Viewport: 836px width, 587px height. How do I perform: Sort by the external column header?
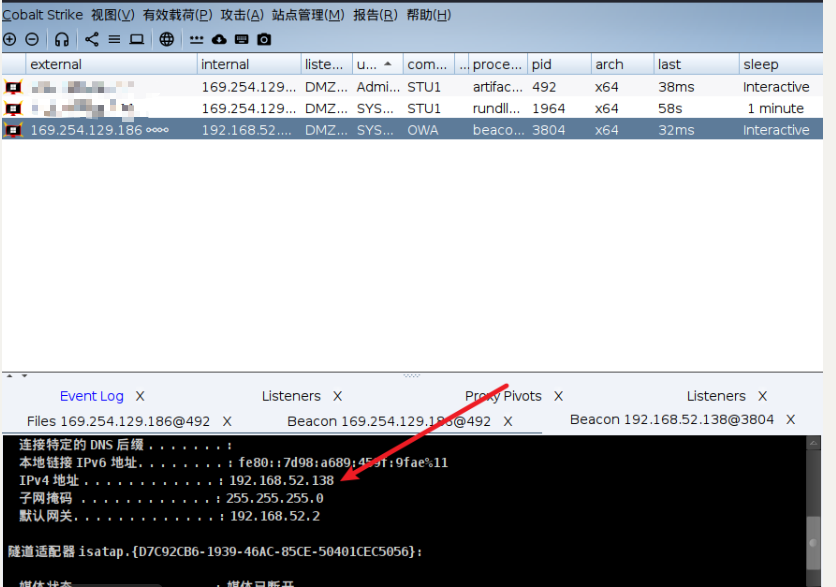tap(111, 65)
